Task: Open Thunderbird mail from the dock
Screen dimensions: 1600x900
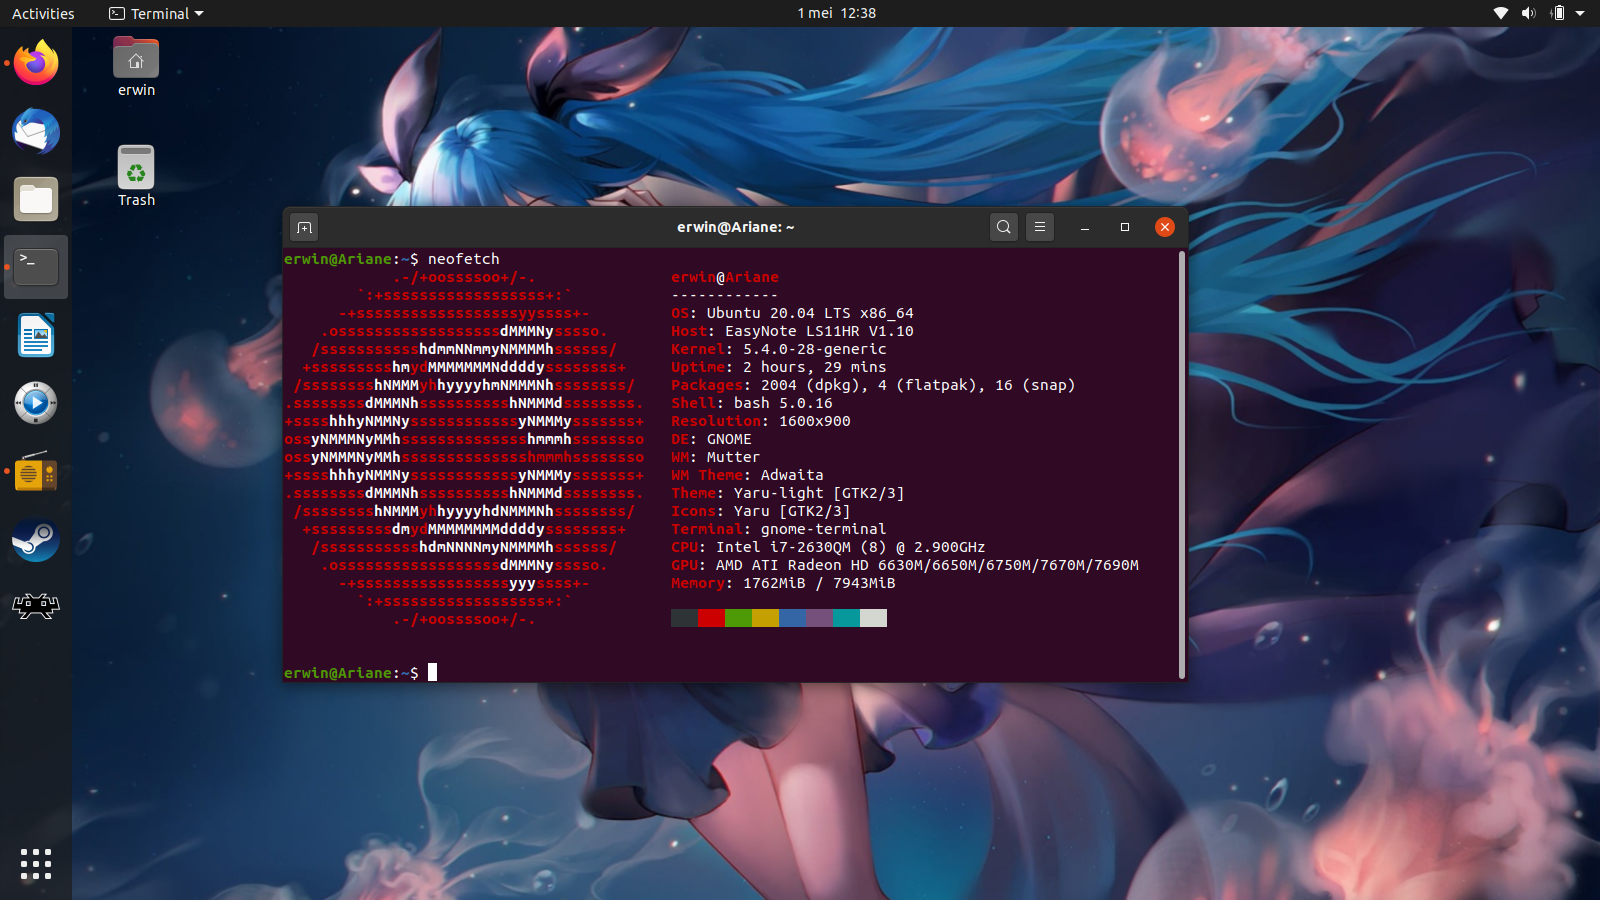Action: coord(36,132)
